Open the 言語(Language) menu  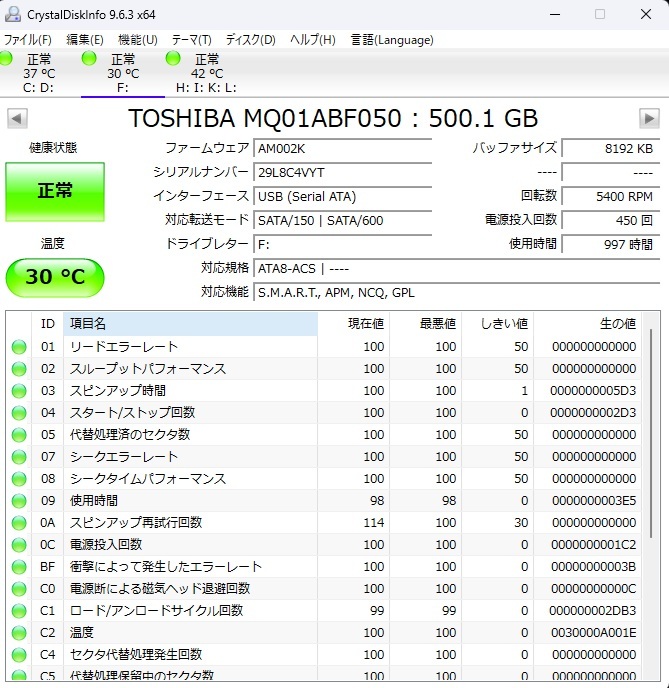coord(392,40)
